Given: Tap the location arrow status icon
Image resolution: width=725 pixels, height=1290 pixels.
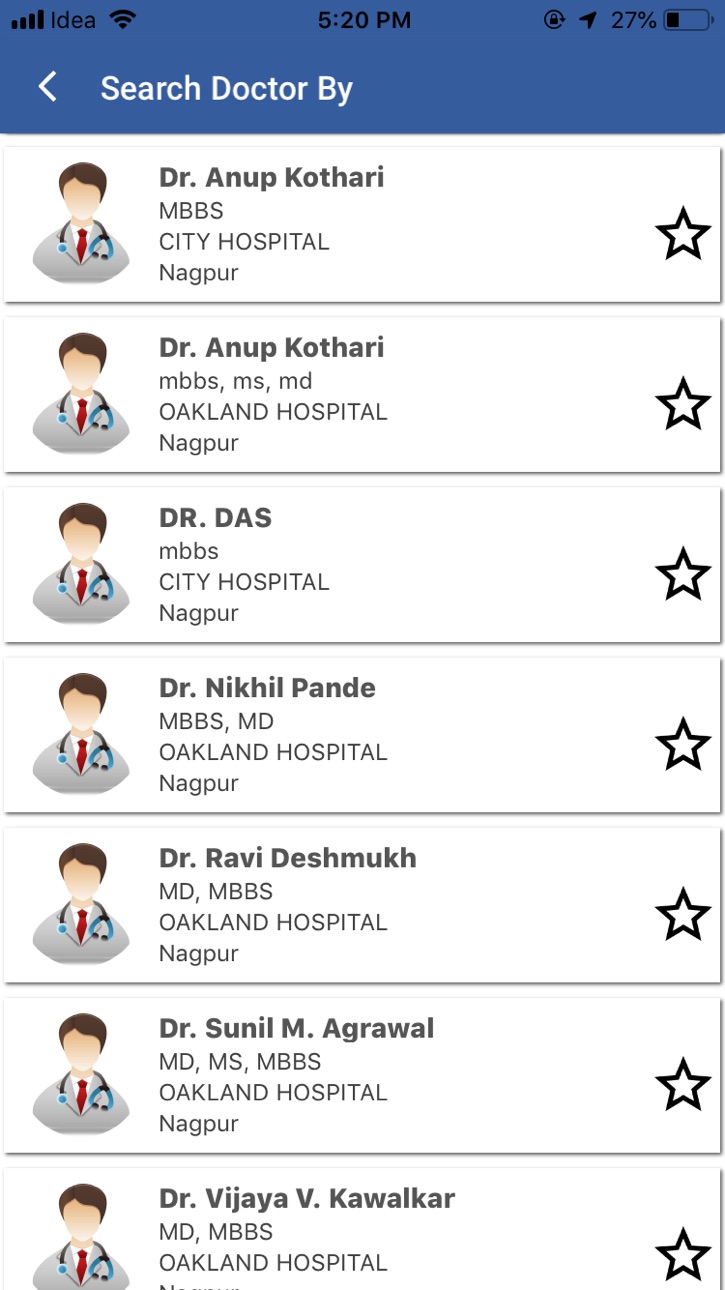Looking at the screenshot, I should (x=591, y=20).
